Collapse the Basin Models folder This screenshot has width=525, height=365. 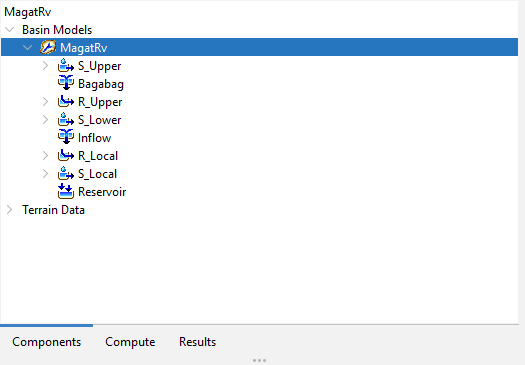point(10,29)
